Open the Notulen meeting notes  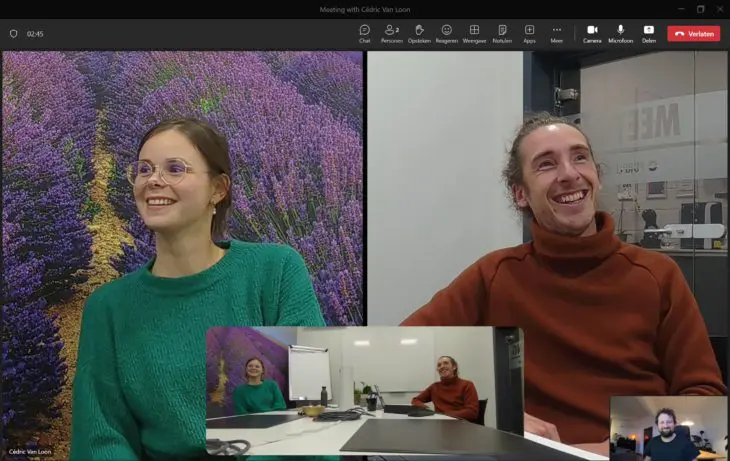[x=502, y=33]
